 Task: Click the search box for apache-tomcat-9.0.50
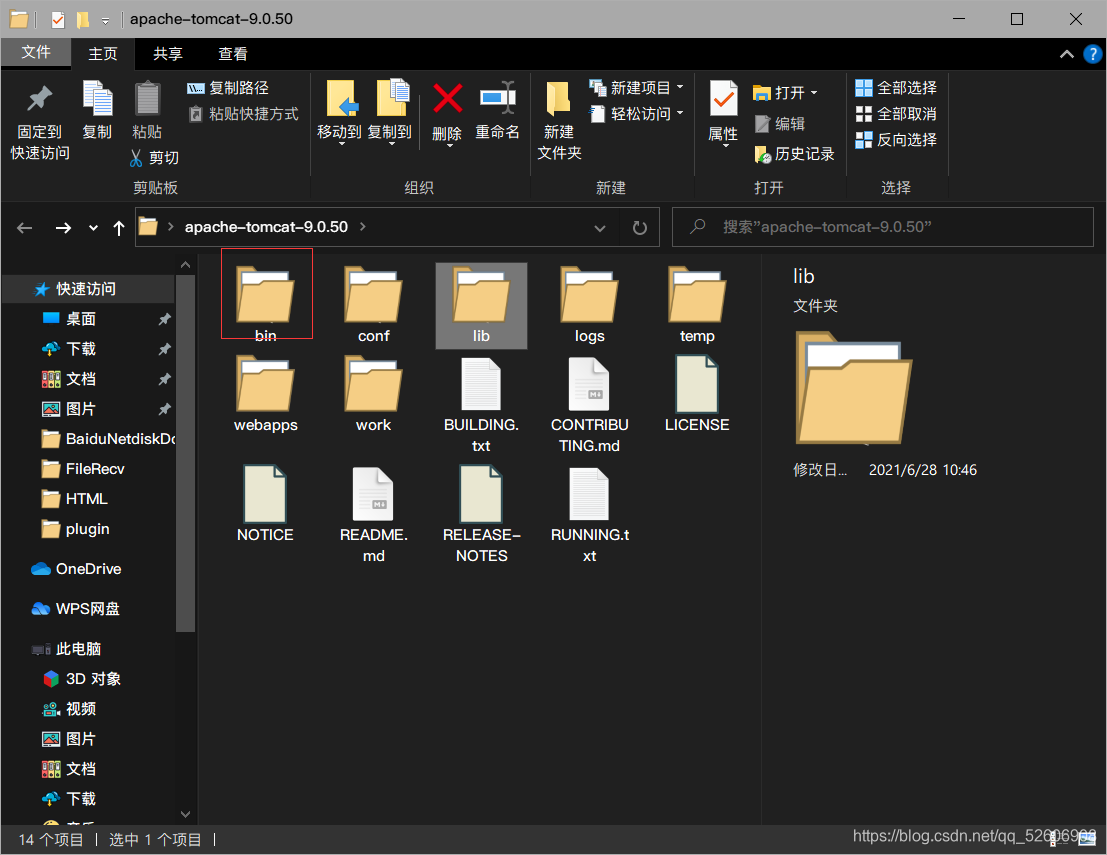click(882, 227)
